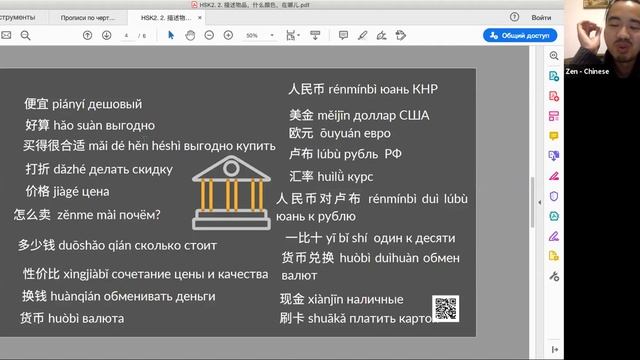This screenshot has height=360, width=640.
Task: Zoom out with the minus button
Action: click(x=209, y=36)
